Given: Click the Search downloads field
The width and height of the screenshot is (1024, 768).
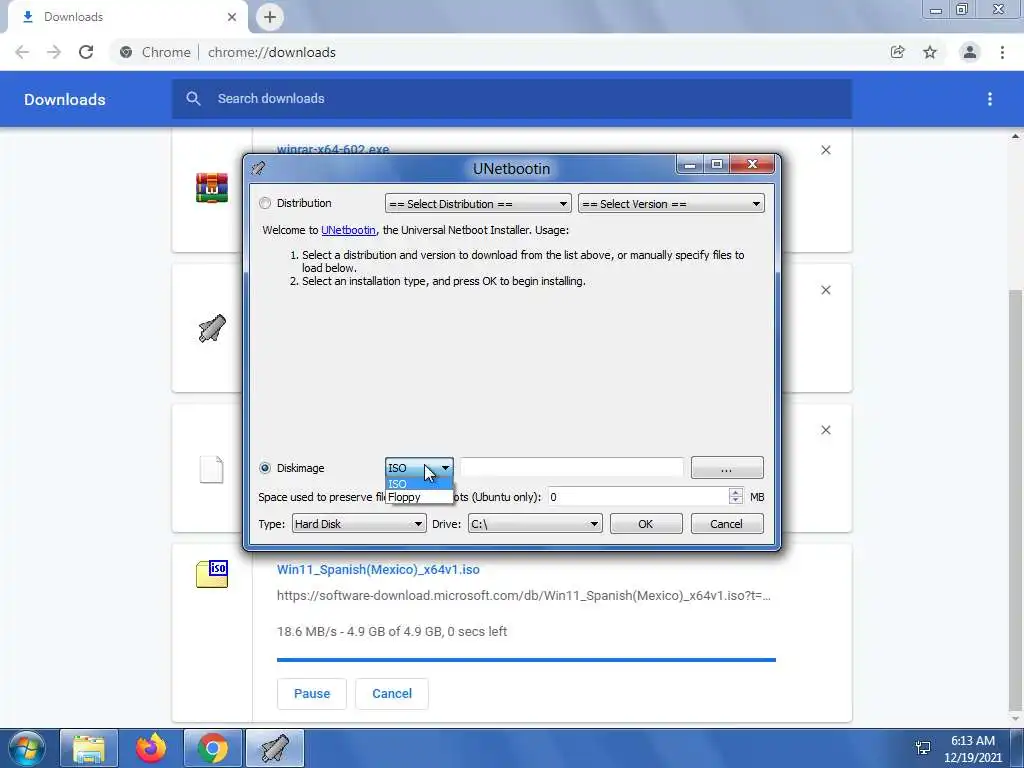Looking at the screenshot, I should pos(512,99).
